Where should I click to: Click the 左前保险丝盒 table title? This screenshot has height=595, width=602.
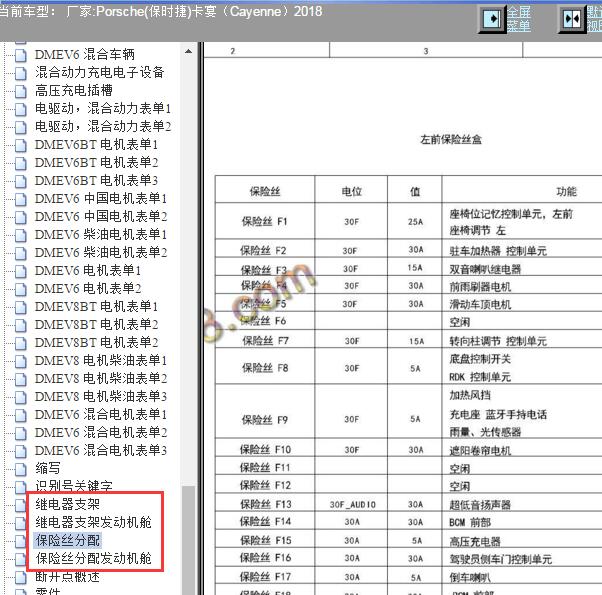(451, 140)
